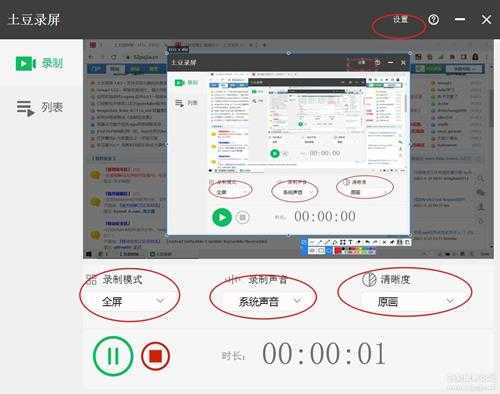This screenshot has width=500, height=394.
Task: Click the screen recording preview thumbnail
Action: click(288, 149)
